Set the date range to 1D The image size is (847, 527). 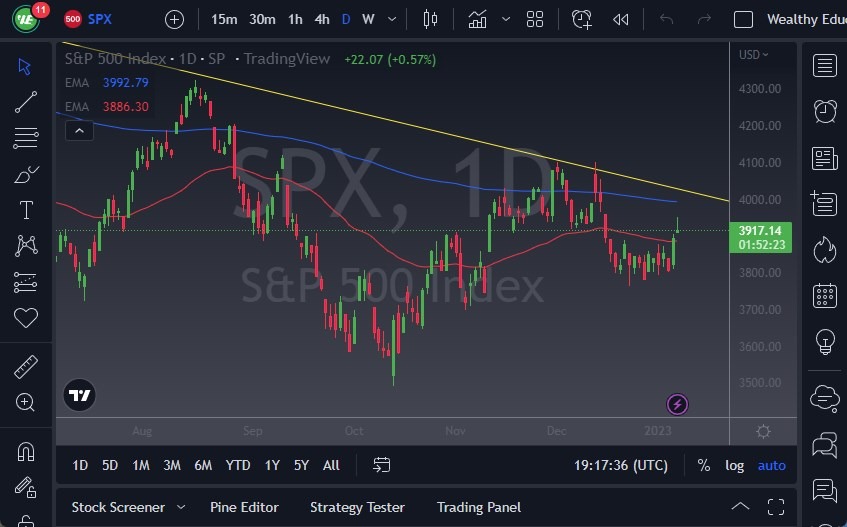point(80,465)
